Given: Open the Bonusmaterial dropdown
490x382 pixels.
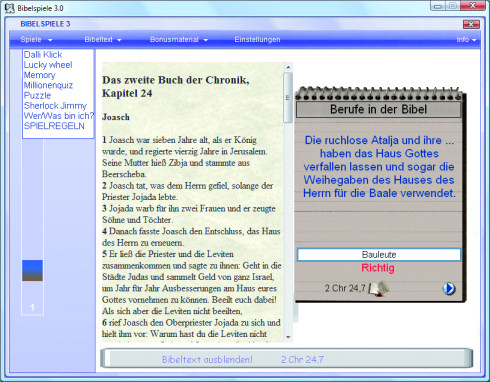Looking at the screenshot, I should [179, 40].
